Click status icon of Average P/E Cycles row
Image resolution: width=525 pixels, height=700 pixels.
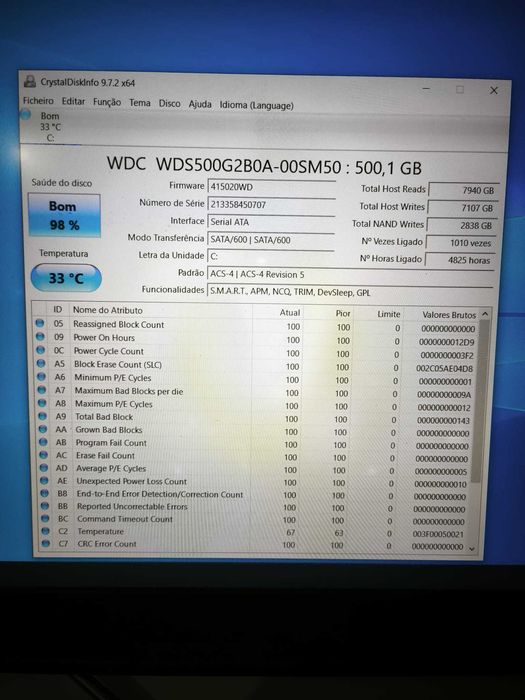click(44, 467)
